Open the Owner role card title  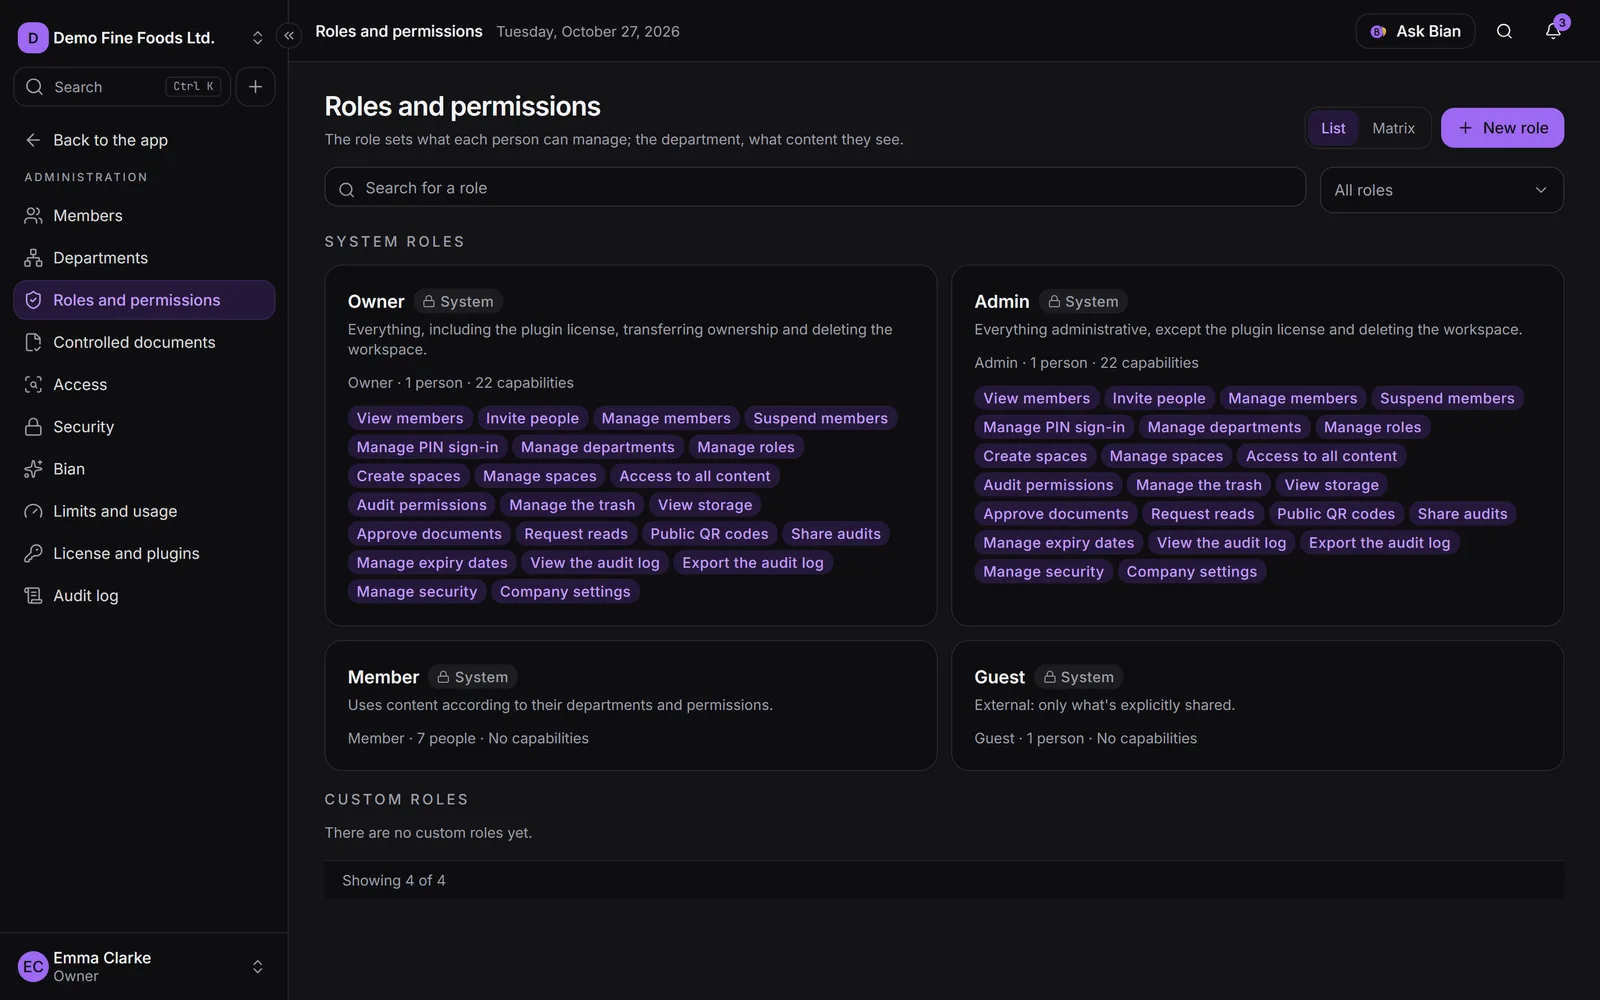click(x=376, y=301)
